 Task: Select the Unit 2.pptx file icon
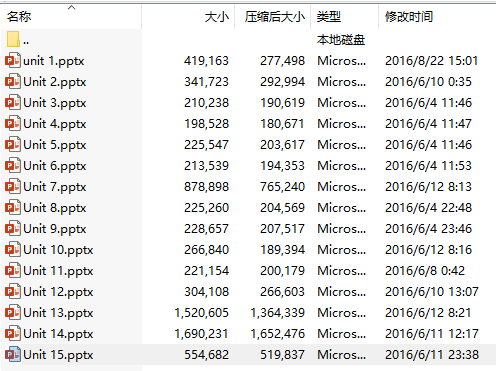coord(13,82)
